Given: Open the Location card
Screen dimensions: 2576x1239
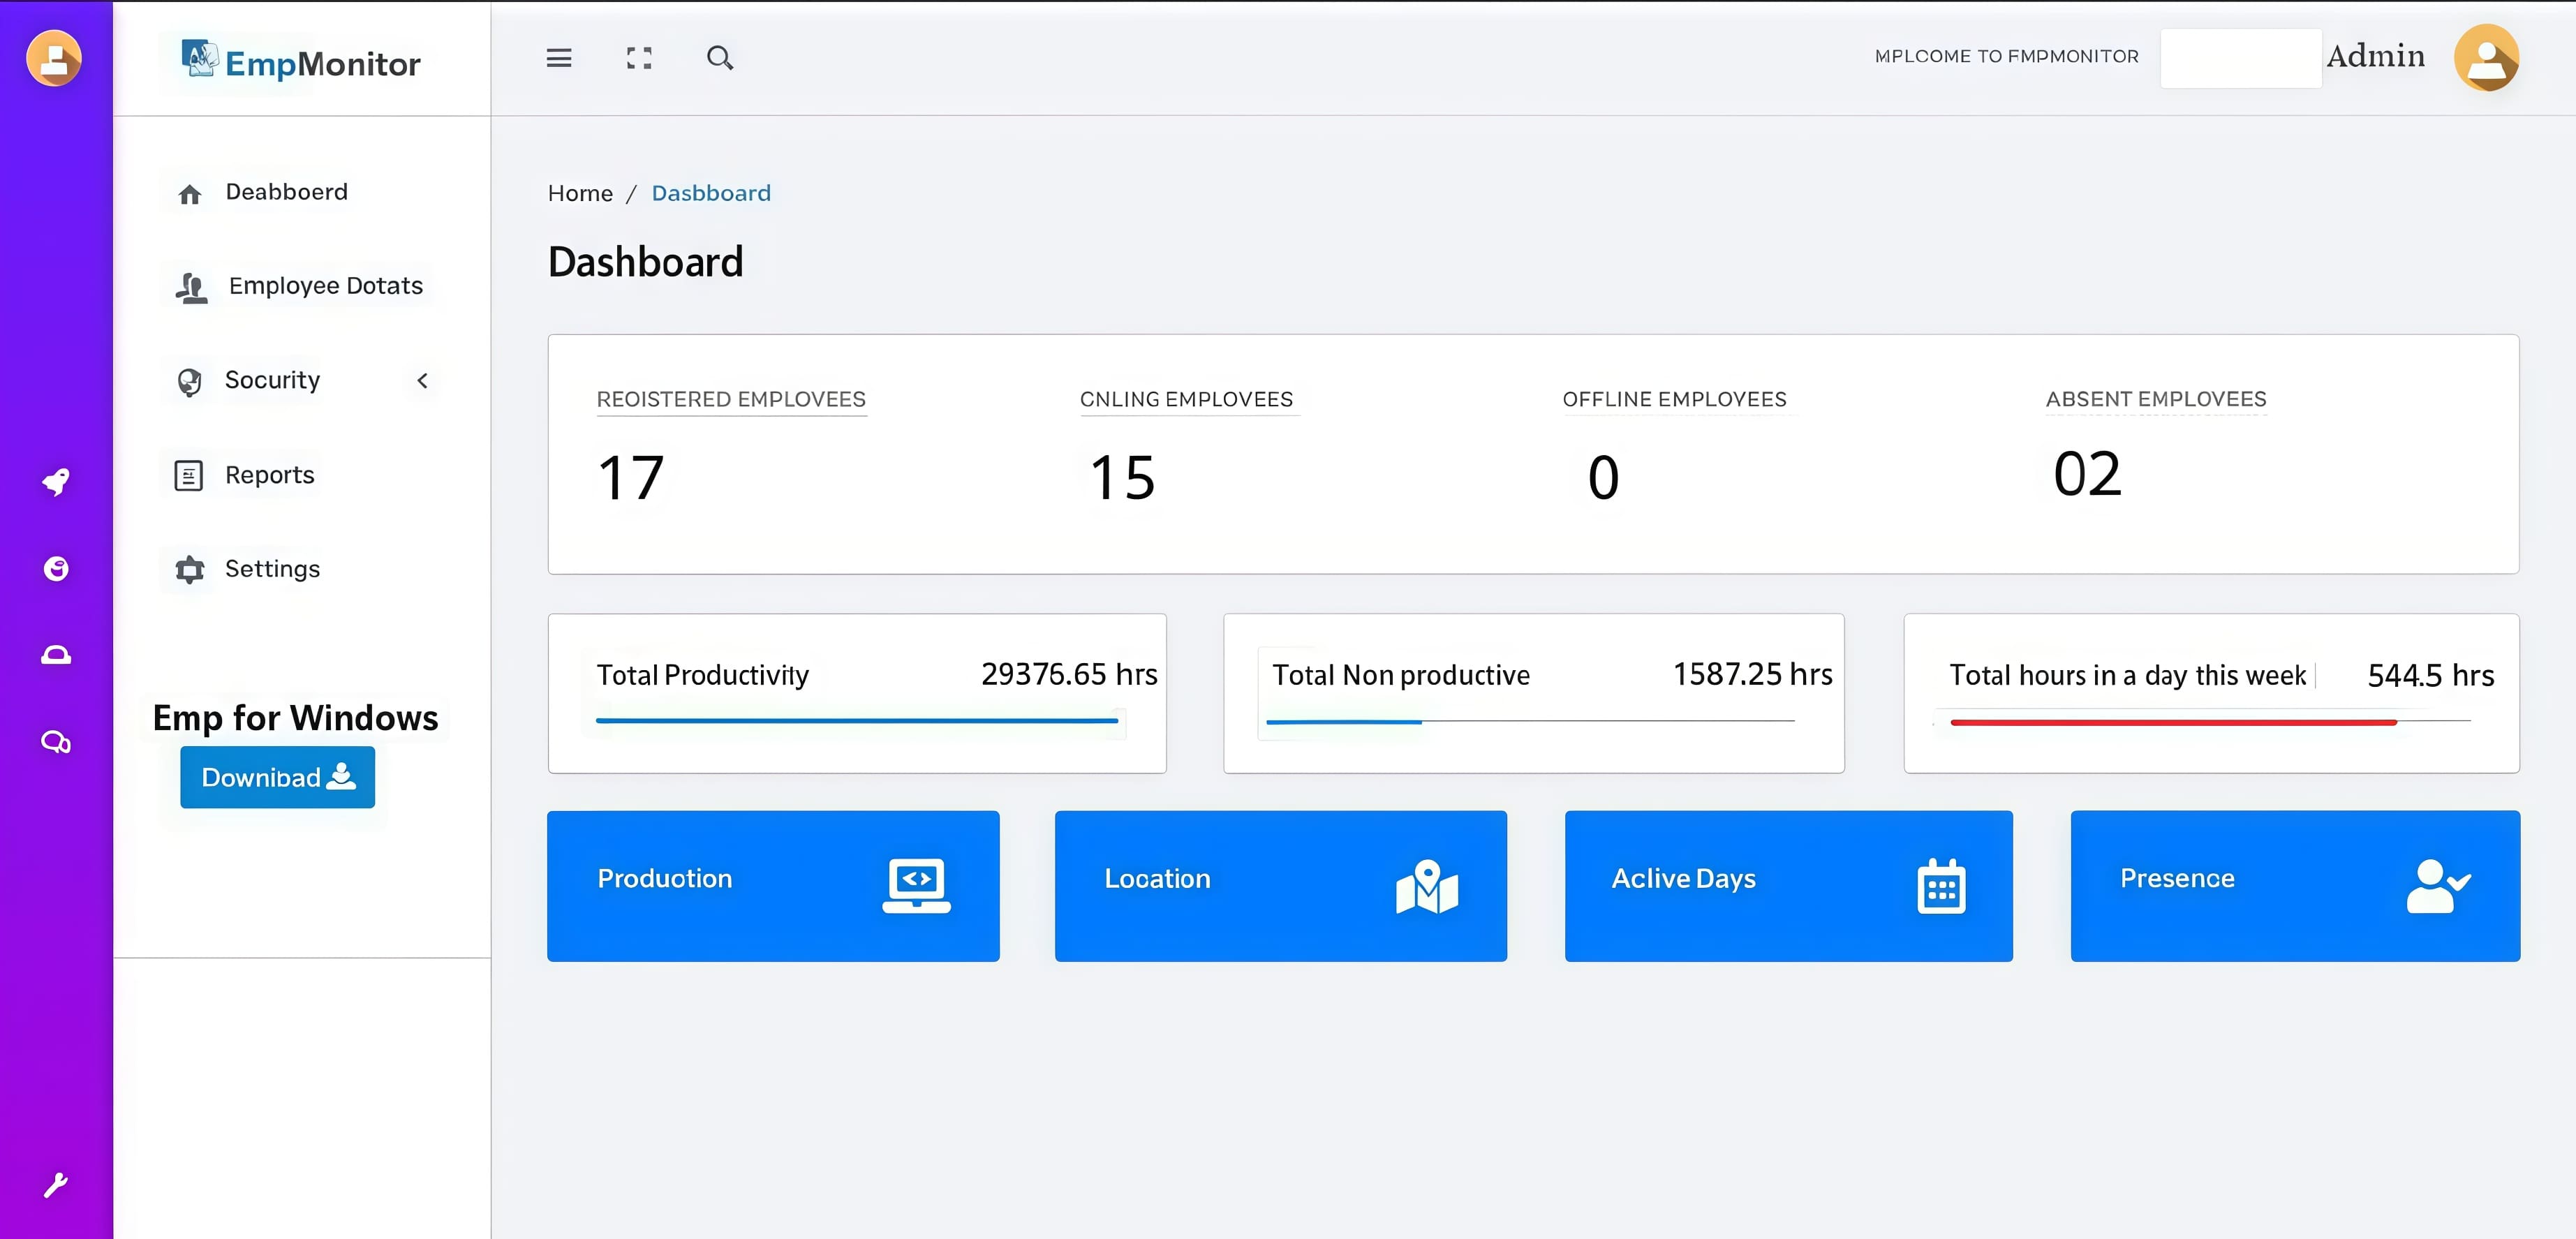Looking at the screenshot, I should click(1280, 886).
